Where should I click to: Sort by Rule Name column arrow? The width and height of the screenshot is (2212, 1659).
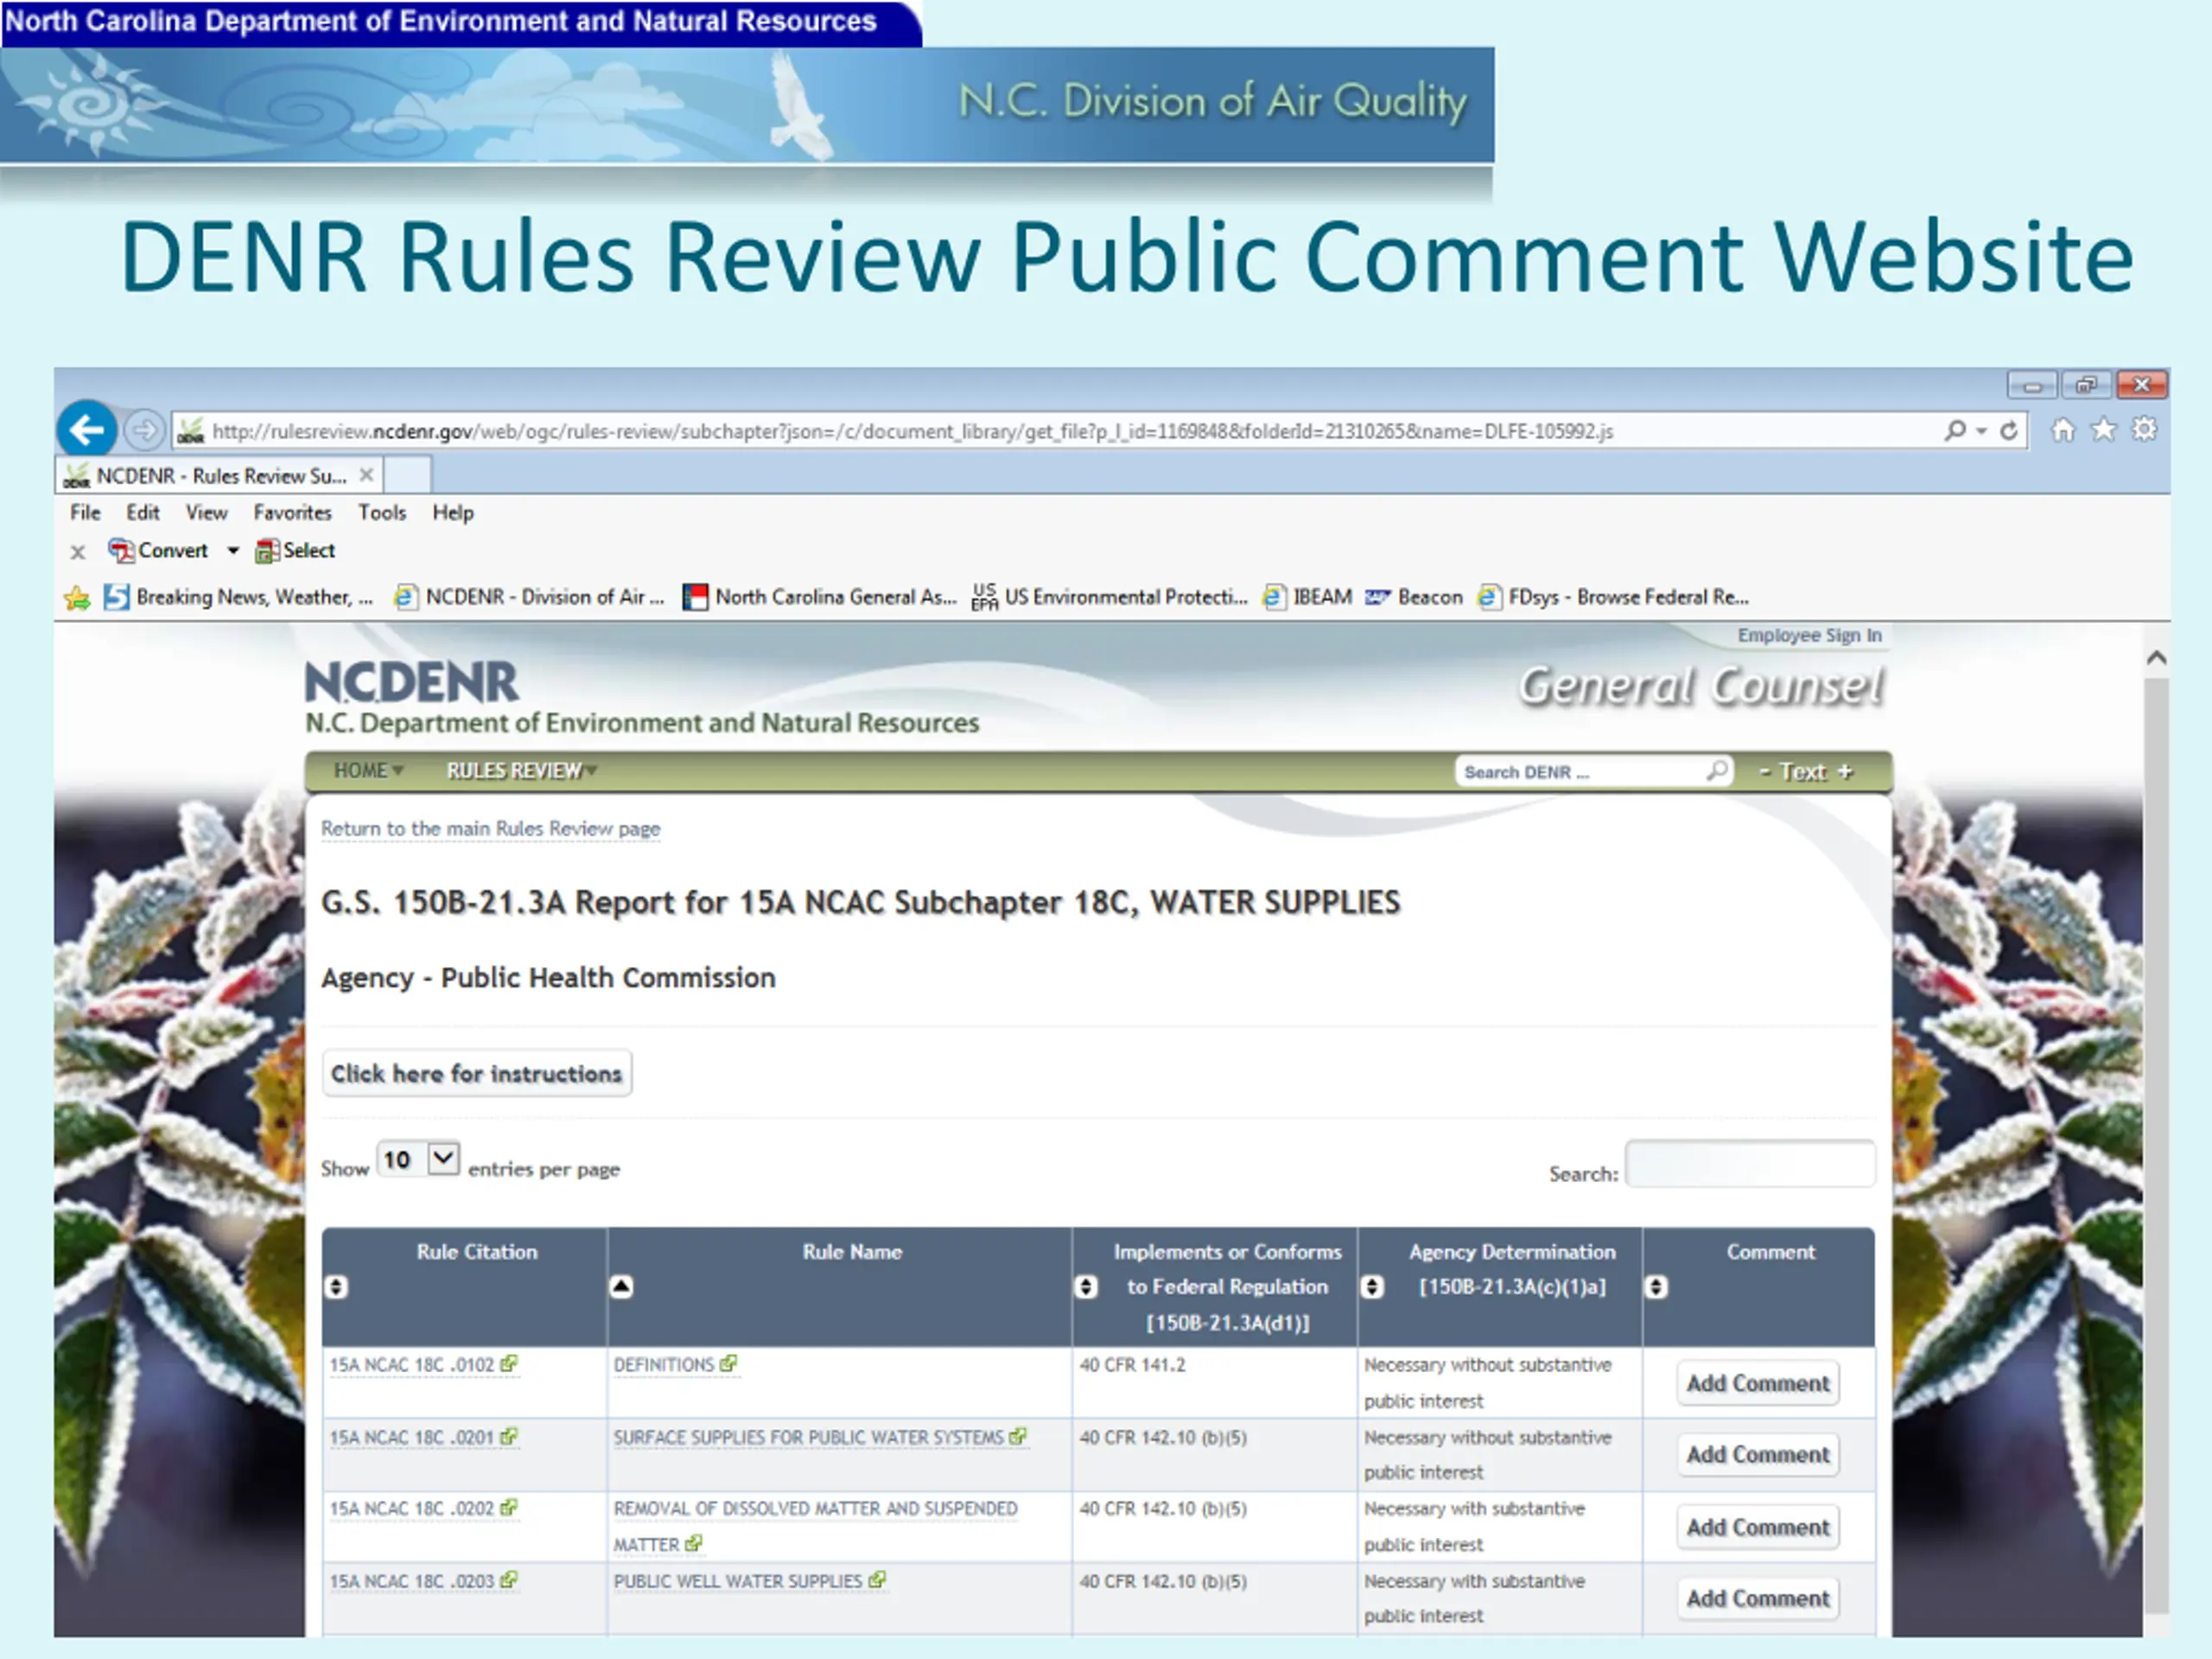tap(621, 1288)
